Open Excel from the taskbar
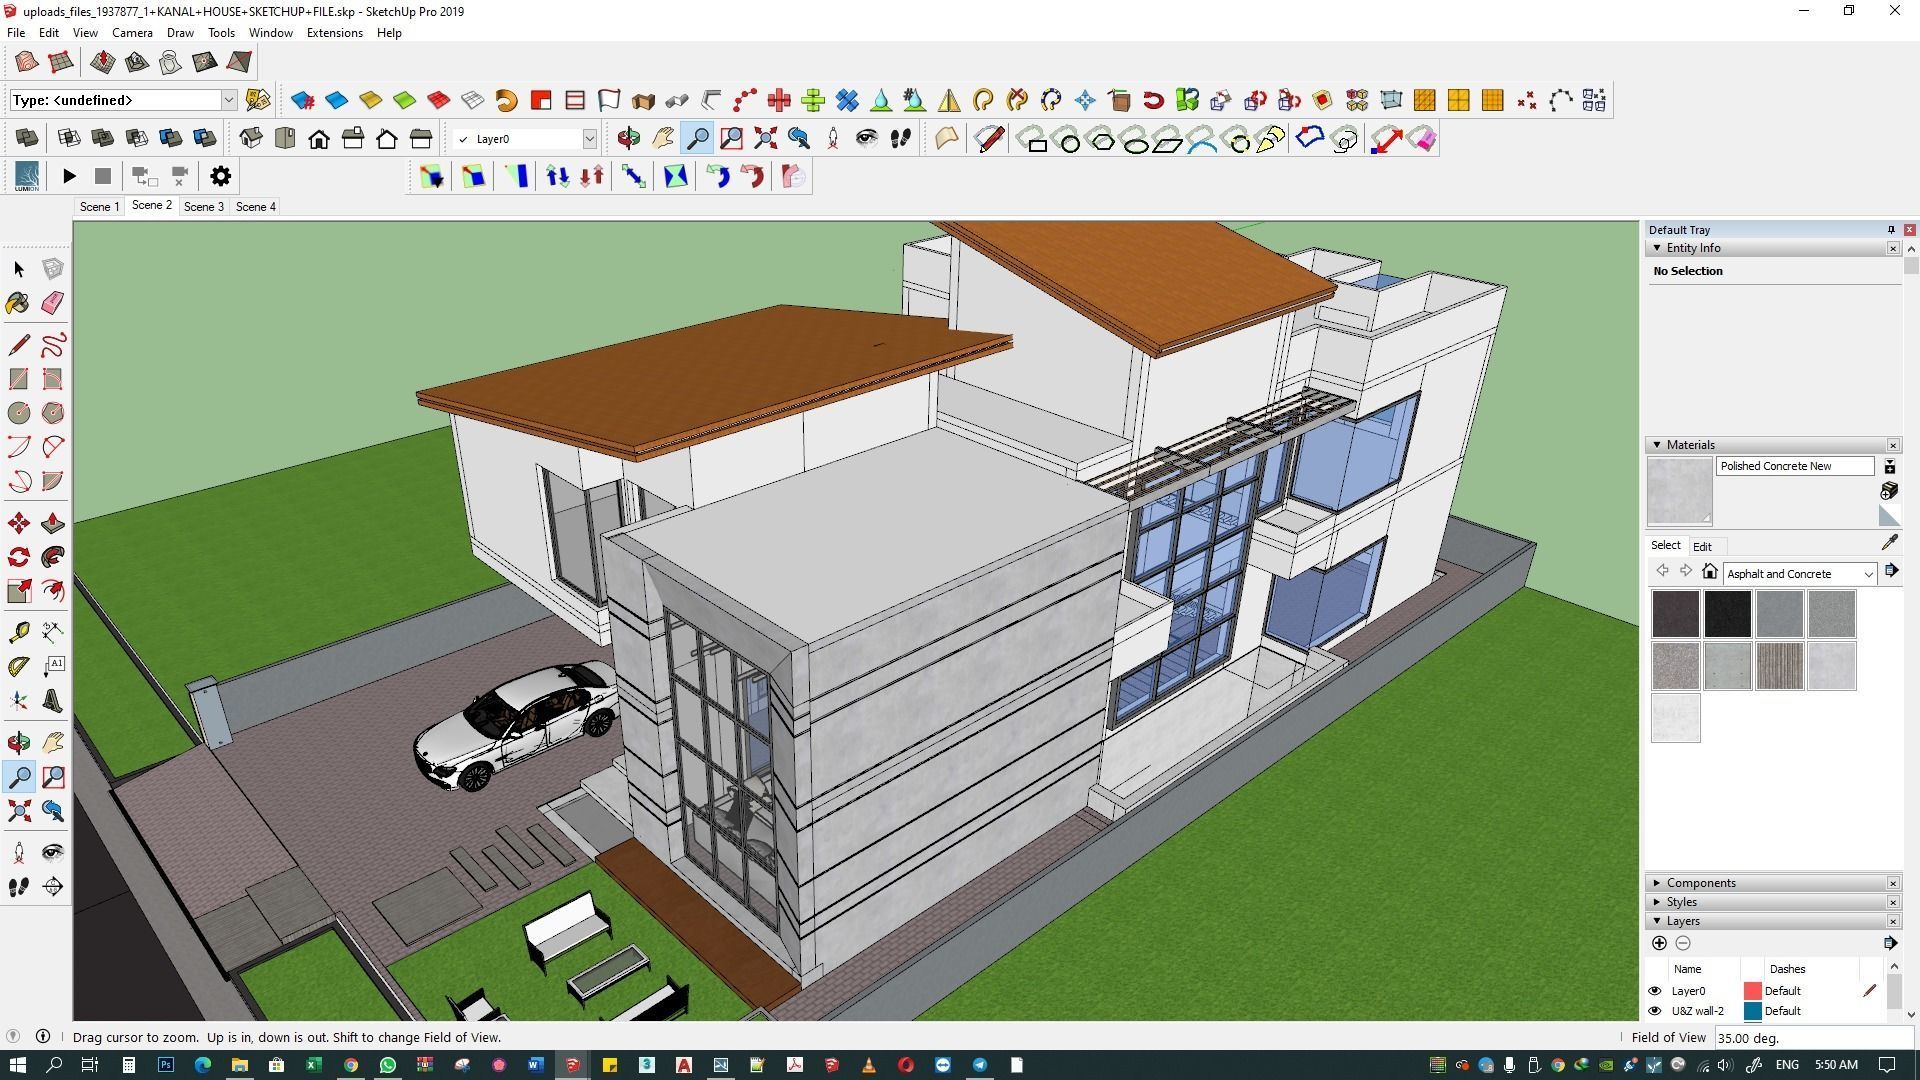 coord(313,1065)
